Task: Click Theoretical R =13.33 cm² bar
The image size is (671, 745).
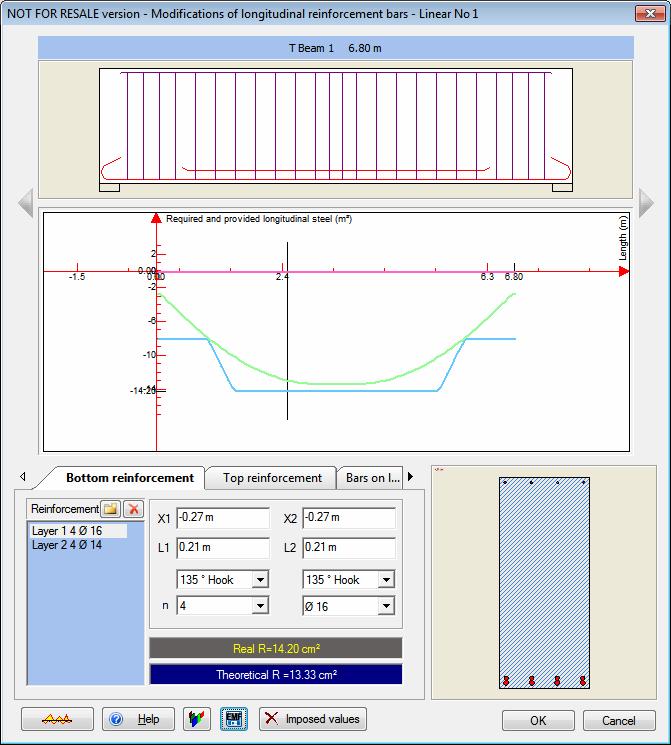Action: tap(276, 675)
